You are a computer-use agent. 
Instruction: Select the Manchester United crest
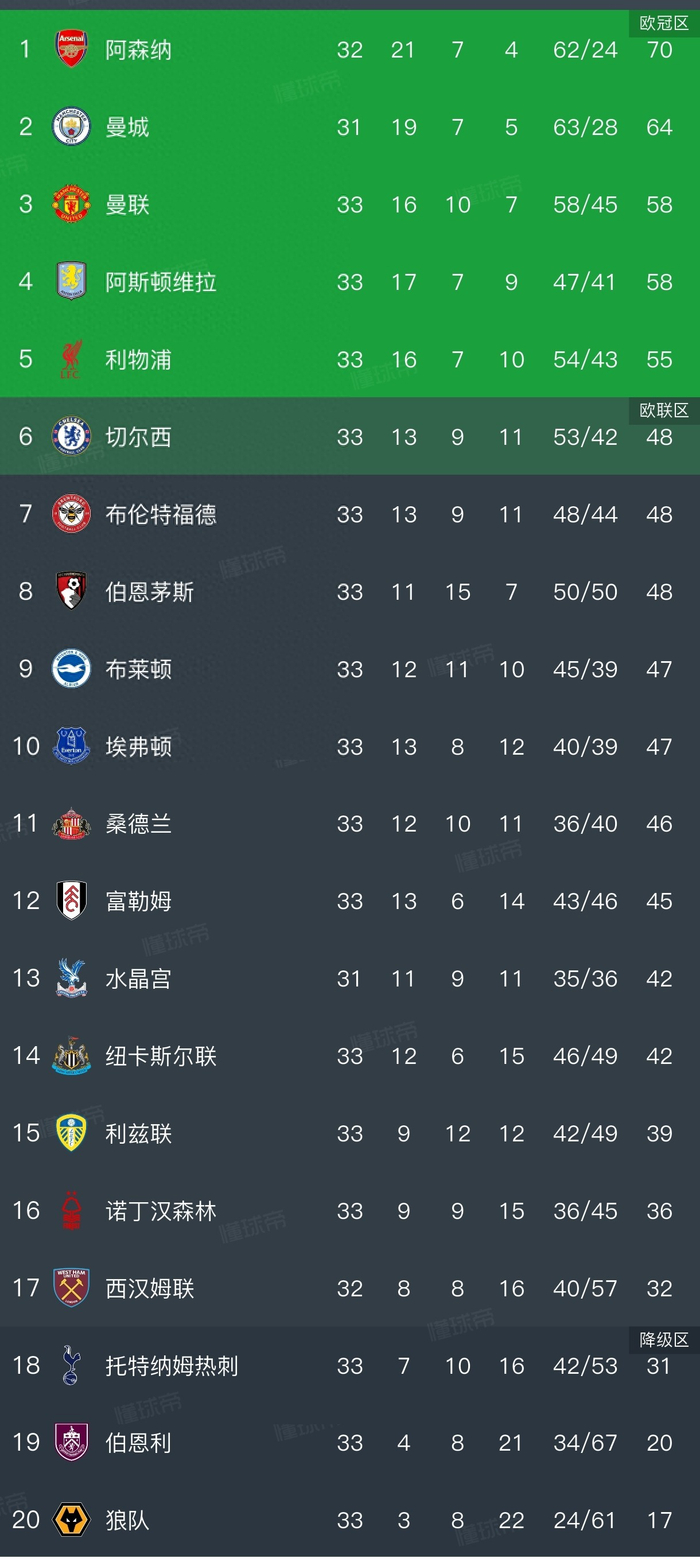[x=71, y=204]
